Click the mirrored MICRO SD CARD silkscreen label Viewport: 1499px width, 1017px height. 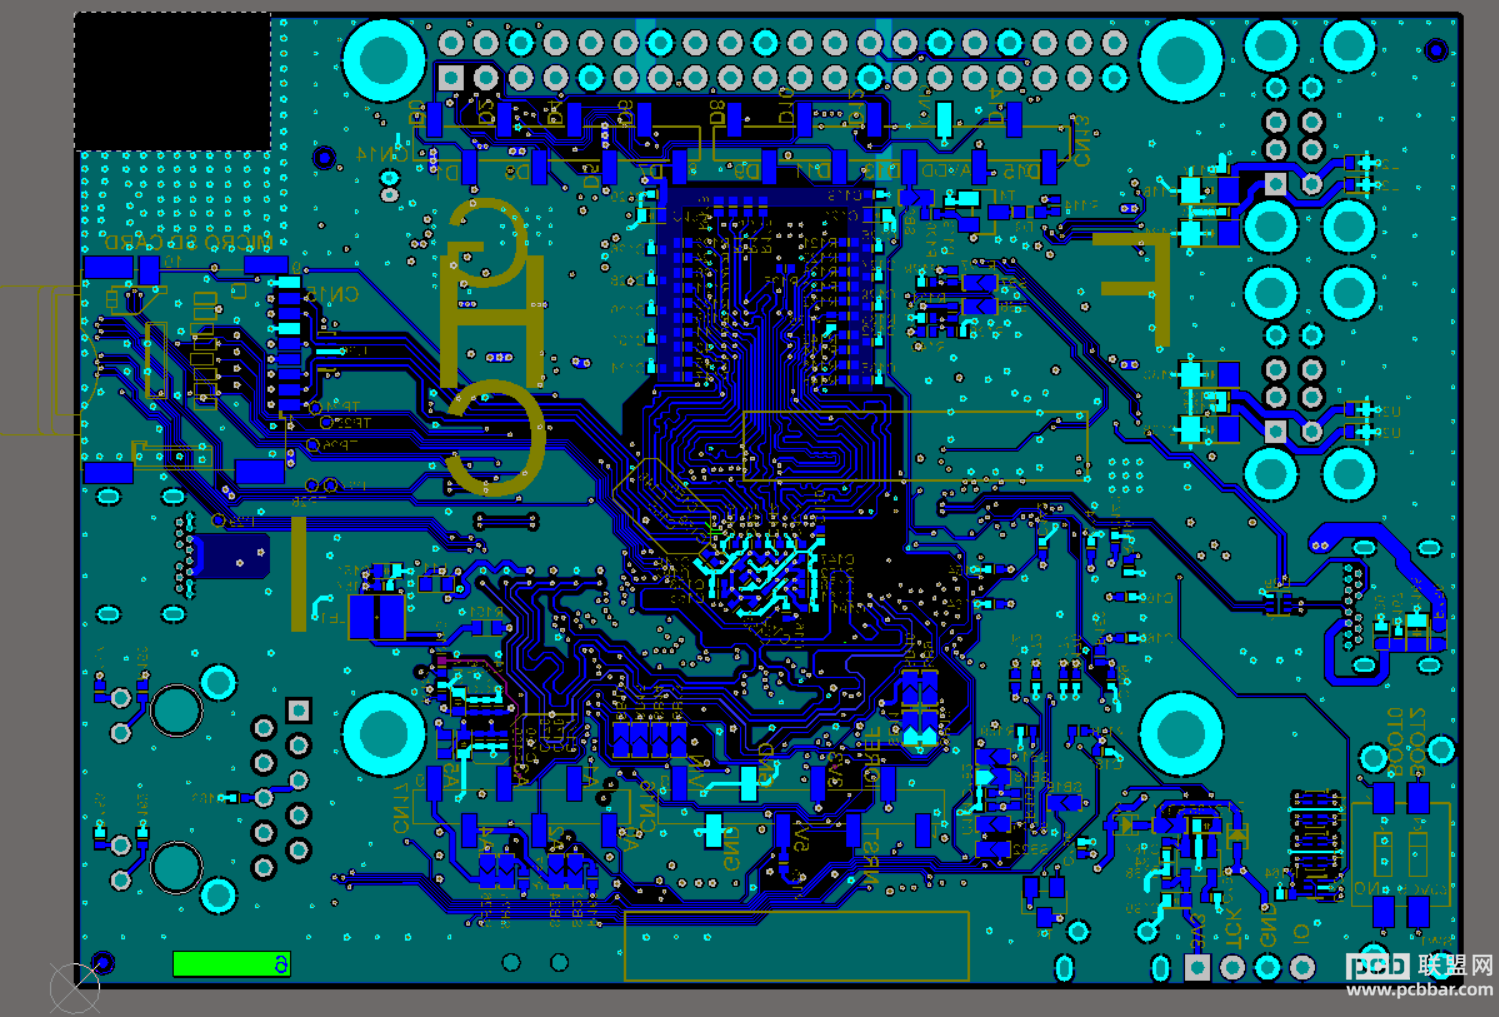coord(189,243)
